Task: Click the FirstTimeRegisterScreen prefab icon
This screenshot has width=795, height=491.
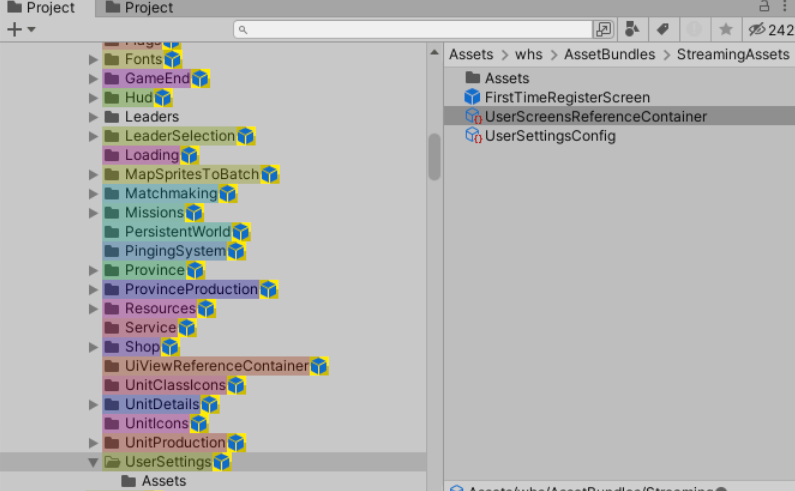Action: click(x=473, y=97)
